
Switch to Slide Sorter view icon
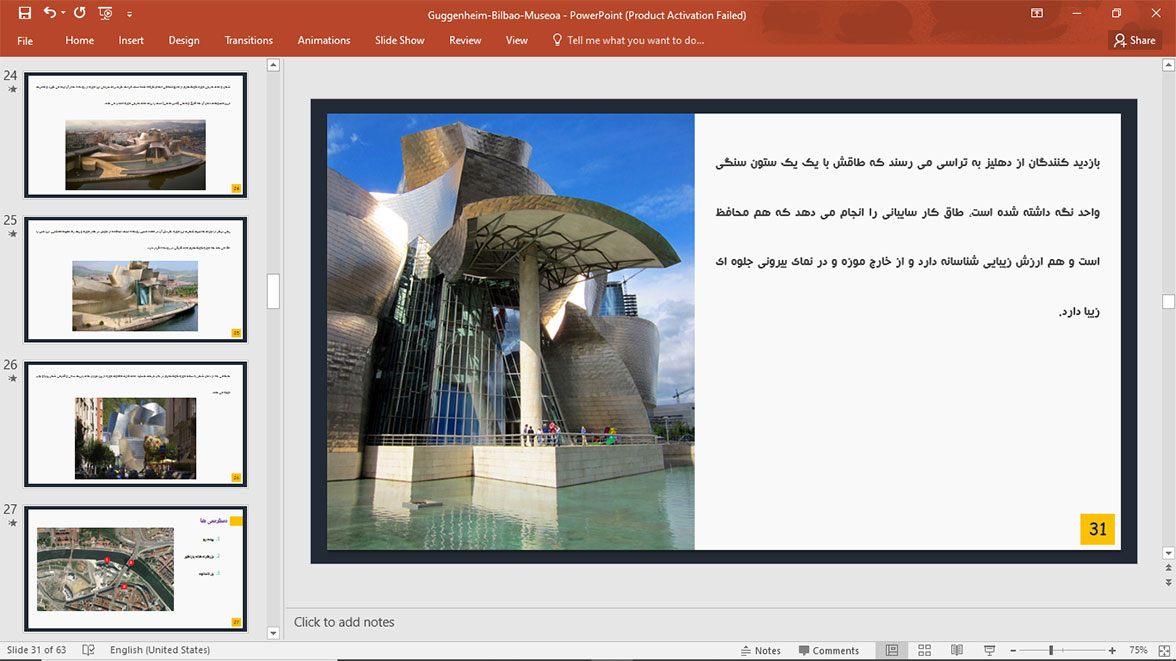(925, 650)
